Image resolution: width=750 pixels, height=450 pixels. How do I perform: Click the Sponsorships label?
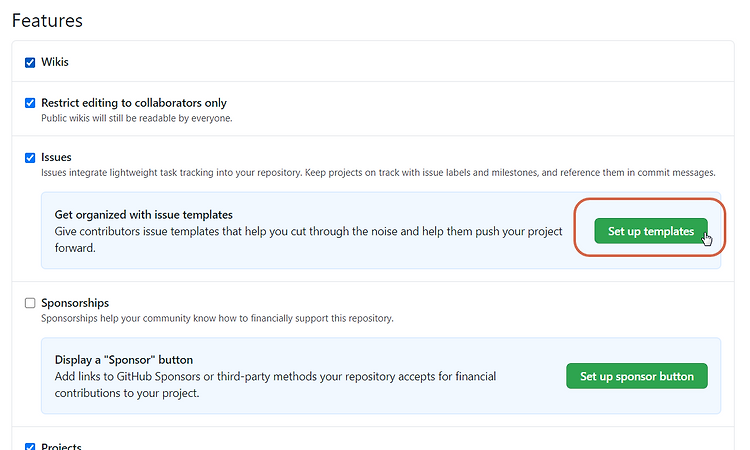click(x=75, y=303)
